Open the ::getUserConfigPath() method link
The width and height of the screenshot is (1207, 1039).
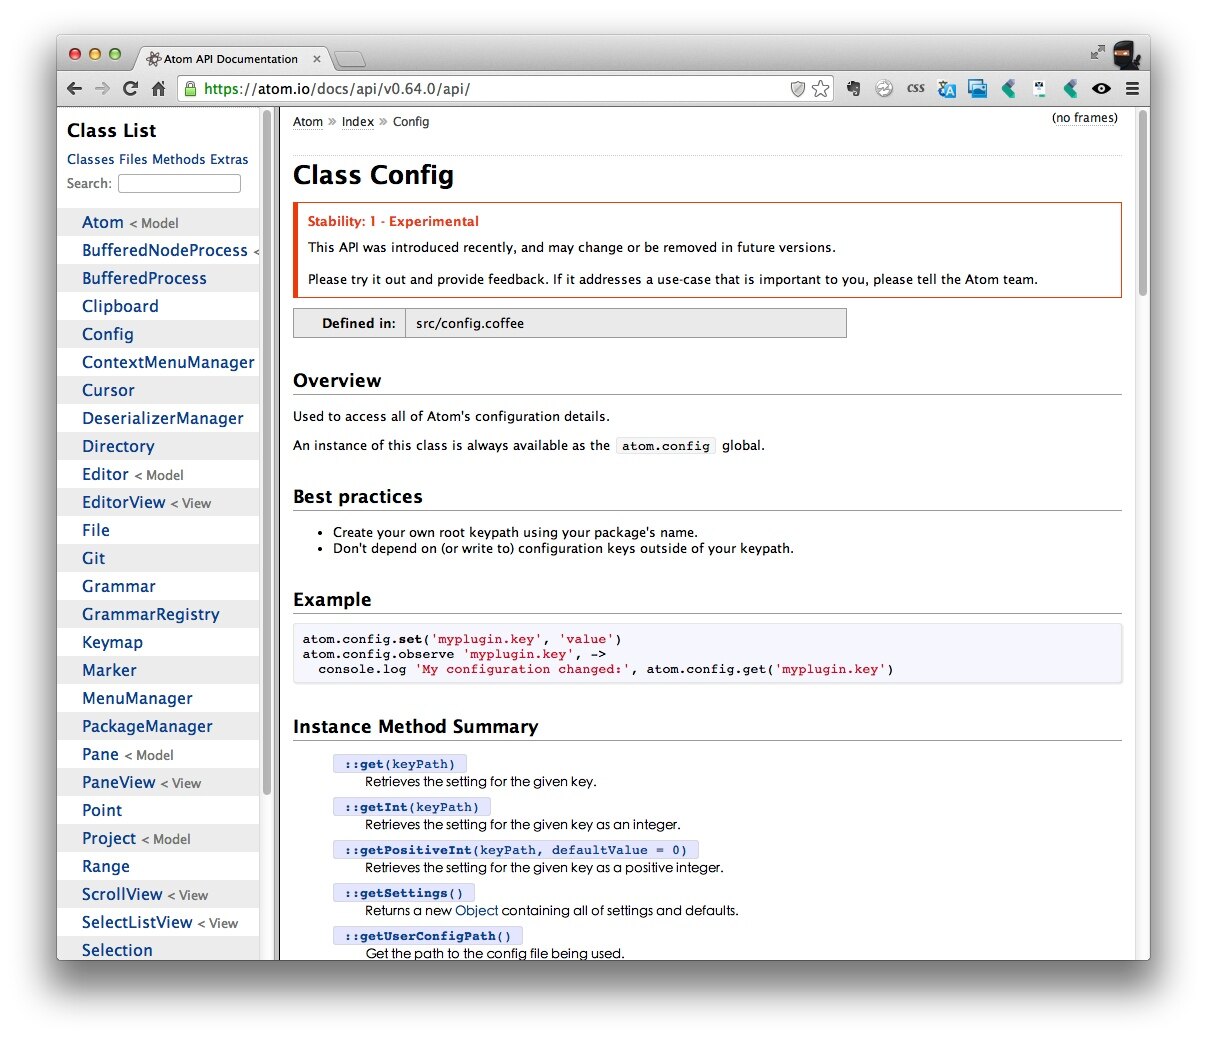coord(428,936)
